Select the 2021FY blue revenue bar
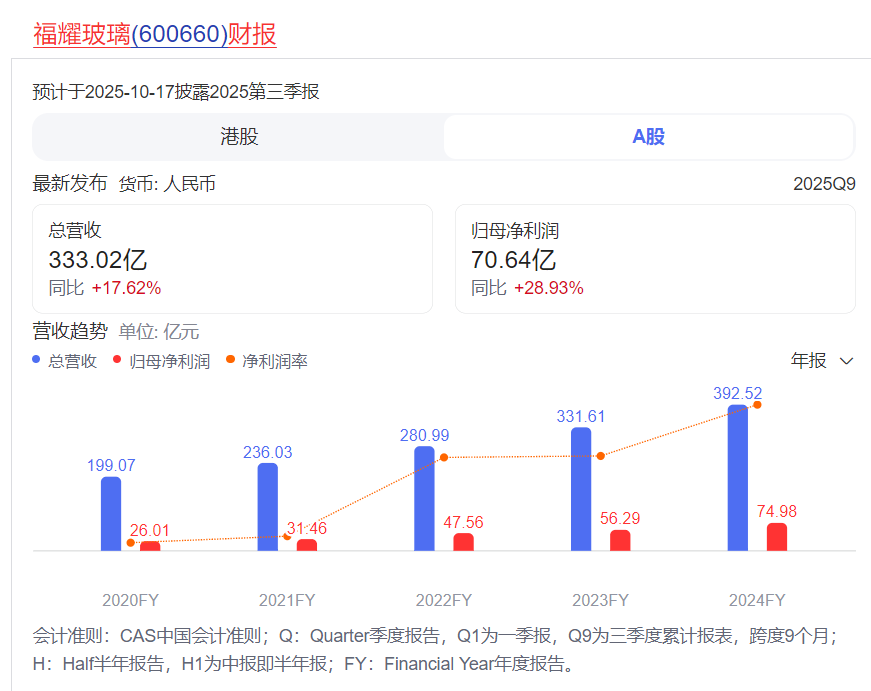Screen dimensions: 871x691 [x=268, y=507]
